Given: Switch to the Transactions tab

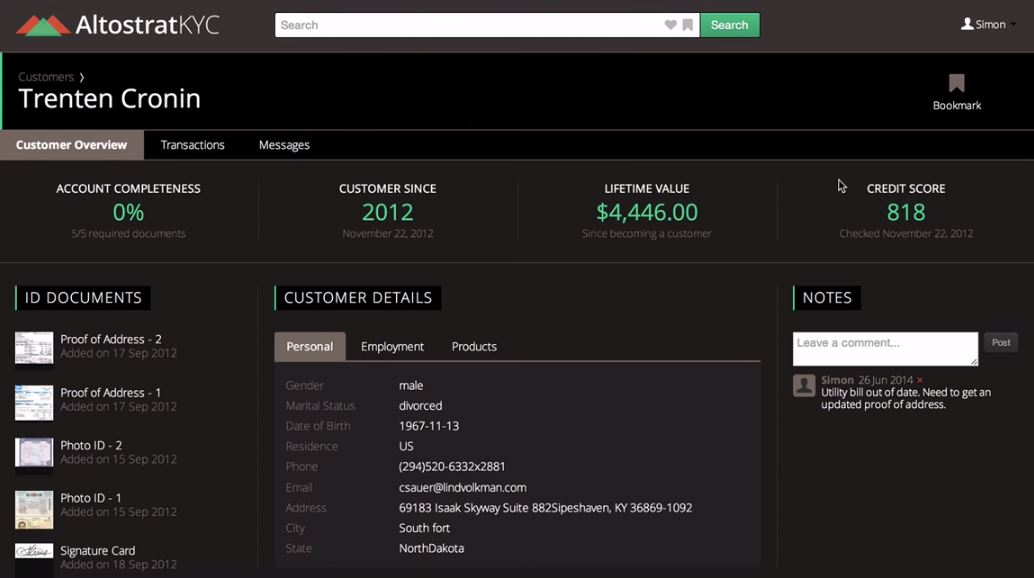Looking at the screenshot, I should click(192, 144).
